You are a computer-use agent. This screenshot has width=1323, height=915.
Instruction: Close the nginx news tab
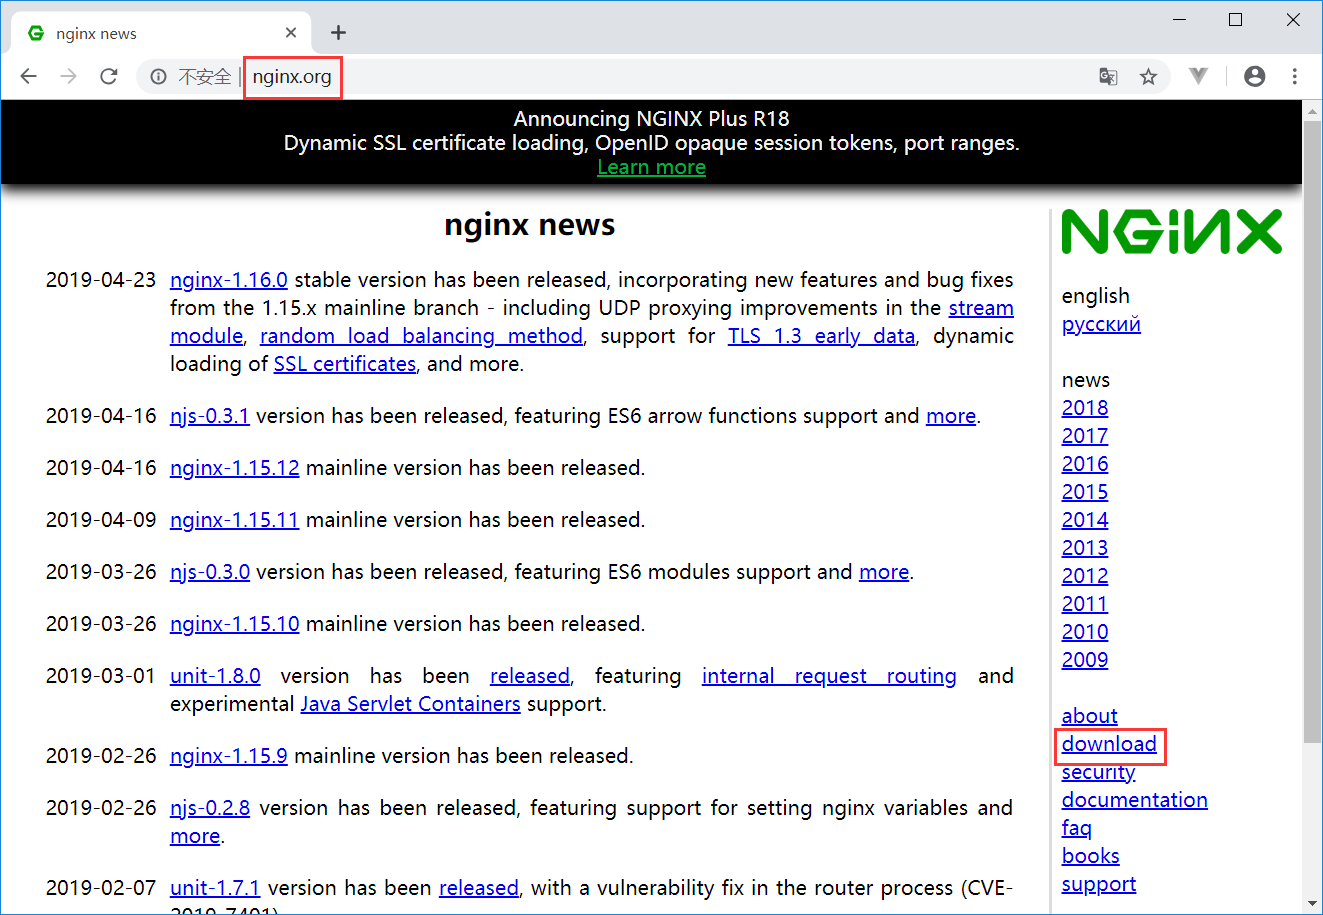point(291,33)
